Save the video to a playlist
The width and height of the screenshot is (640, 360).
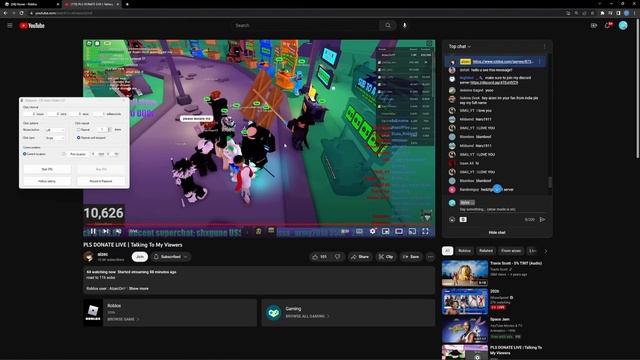(x=411, y=257)
